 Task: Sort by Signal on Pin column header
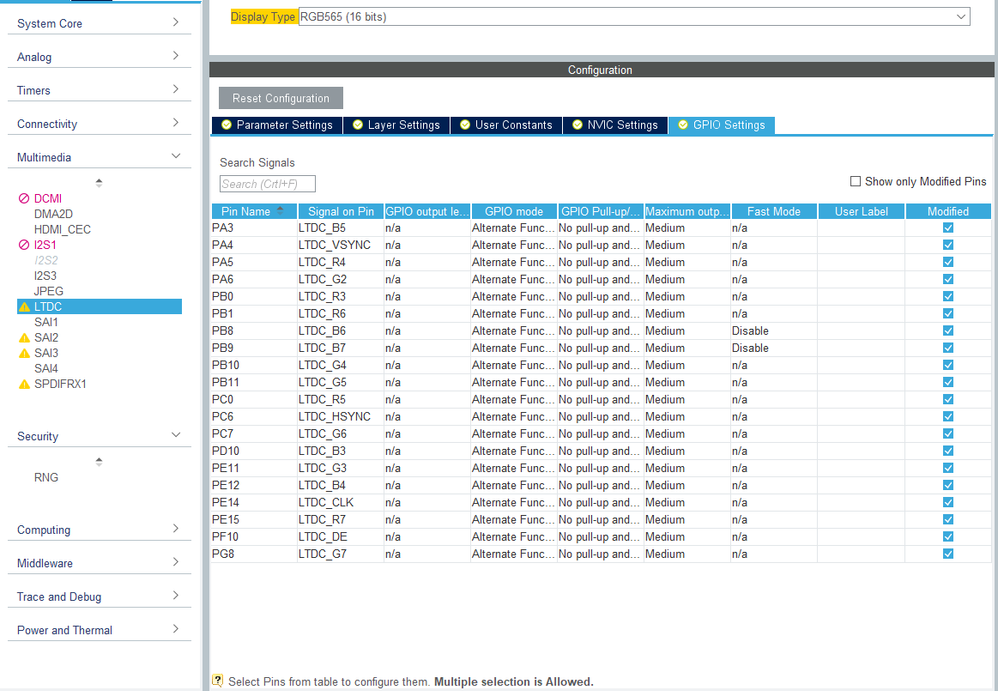click(341, 211)
